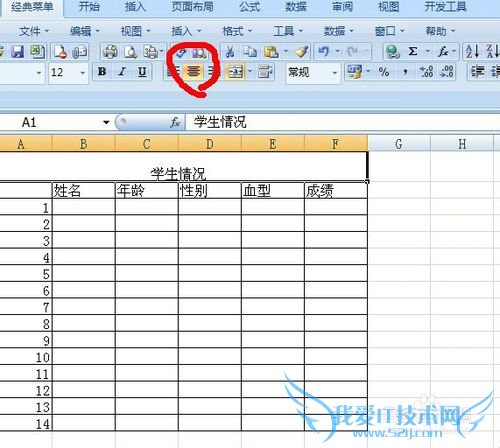Image resolution: width=500 pixels, height=448 pixels.
Task: Open the 常规 number format dropdown
Action: coord(334,72)
